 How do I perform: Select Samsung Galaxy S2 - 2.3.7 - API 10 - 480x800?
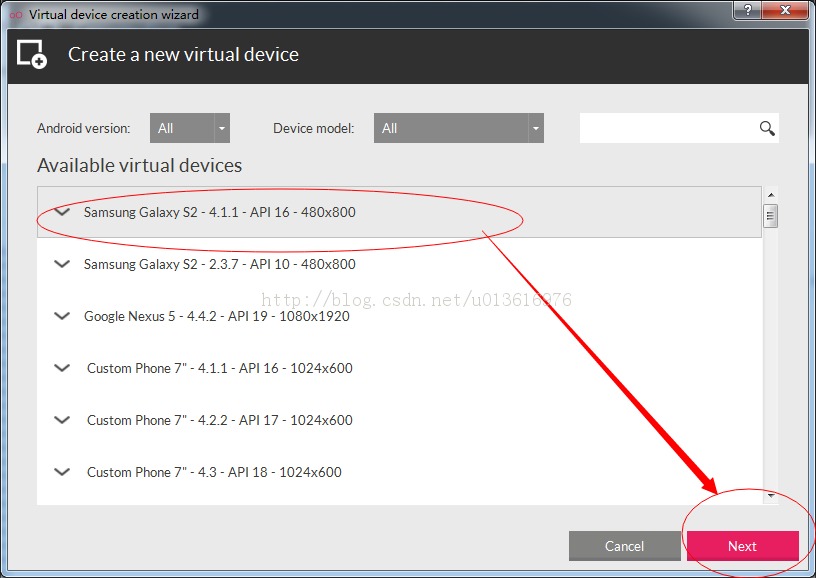point(399,264)
